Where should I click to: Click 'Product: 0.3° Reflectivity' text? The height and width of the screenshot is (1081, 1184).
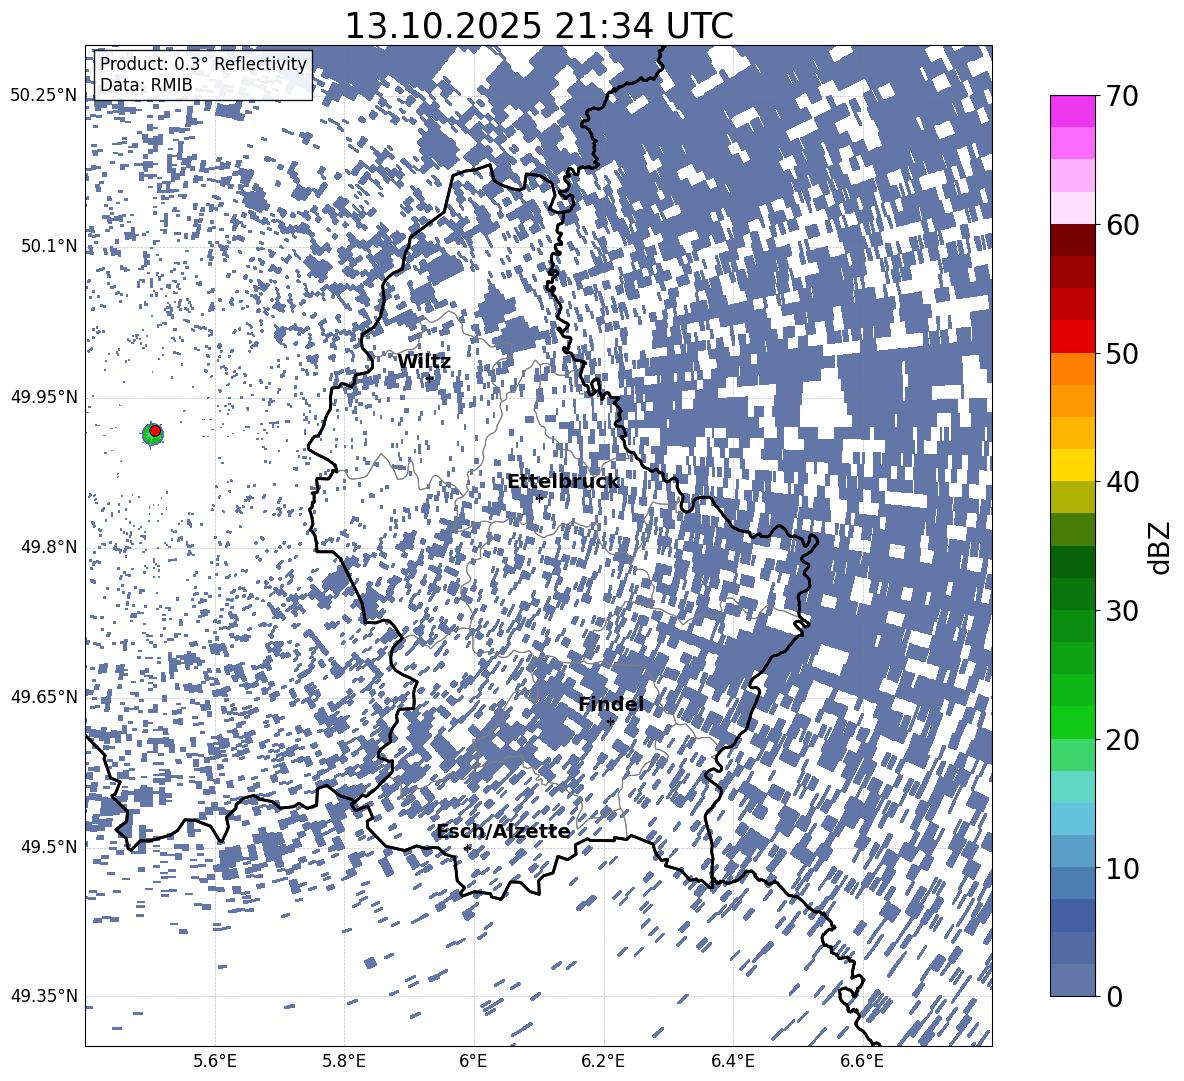tap(203, 64)
